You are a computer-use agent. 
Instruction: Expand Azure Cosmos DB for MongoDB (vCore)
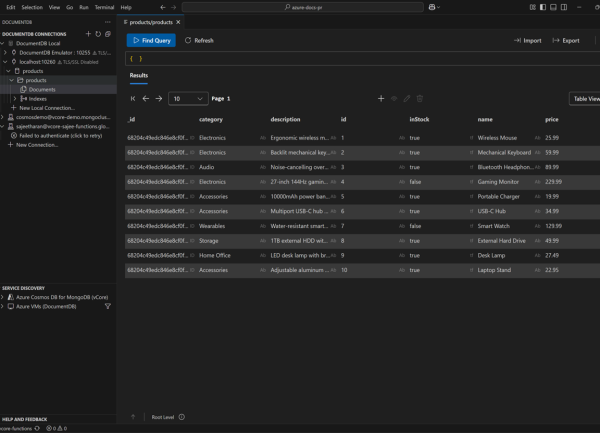coord(2,297)
